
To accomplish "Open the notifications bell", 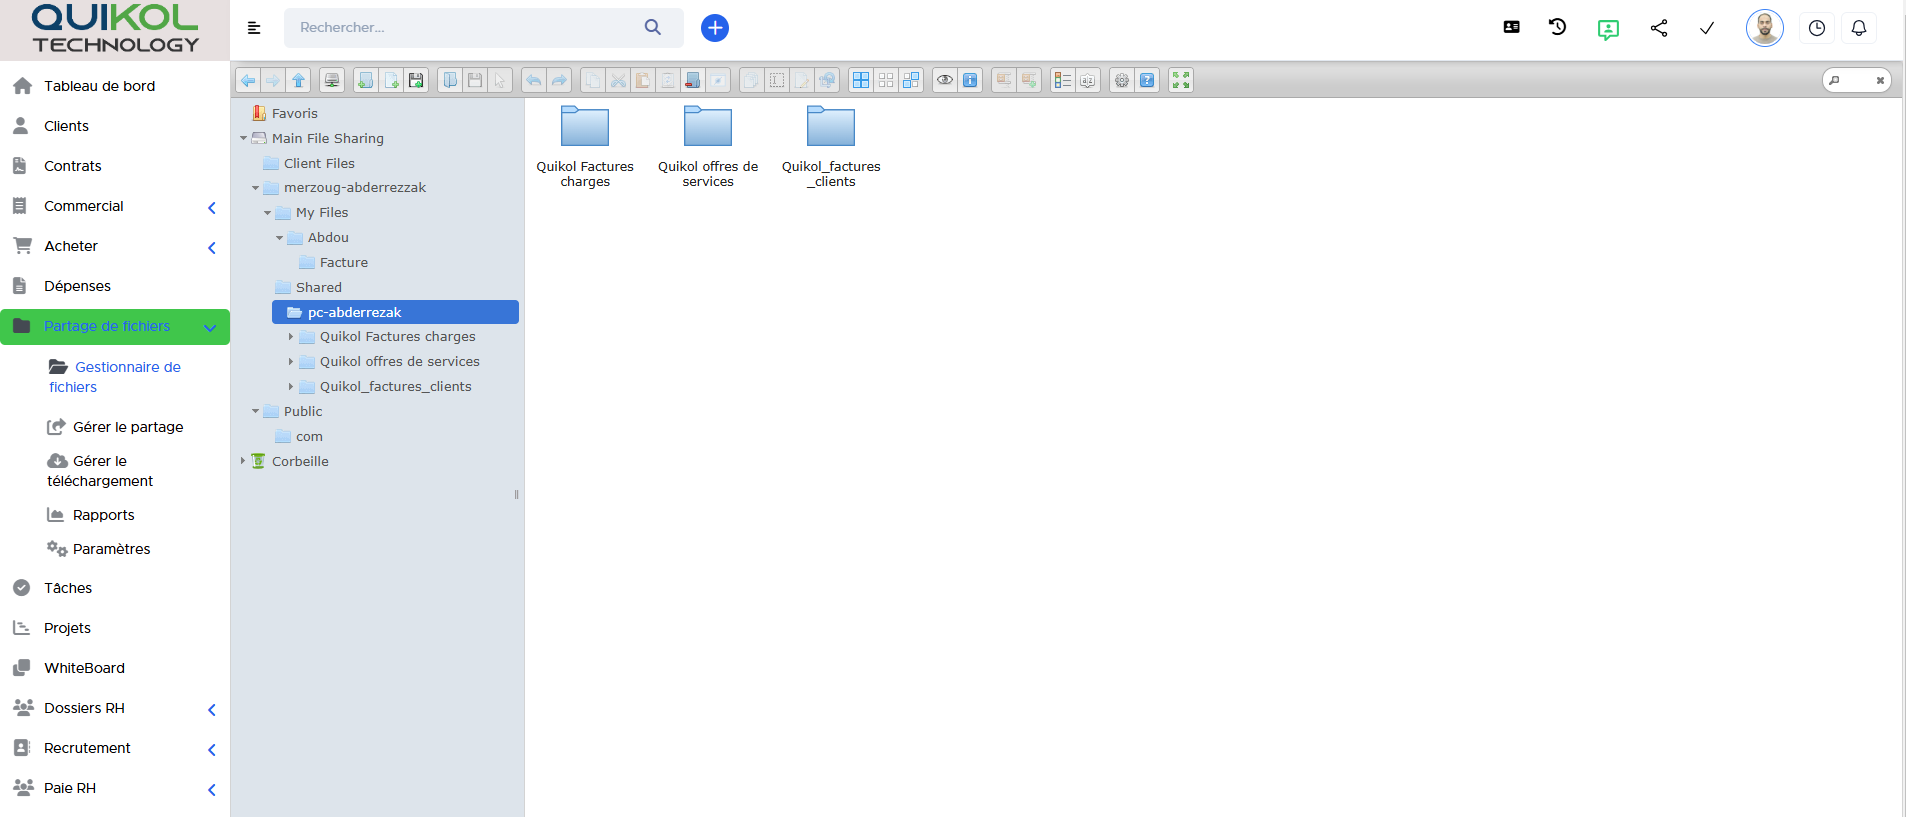I will 1858,28.
